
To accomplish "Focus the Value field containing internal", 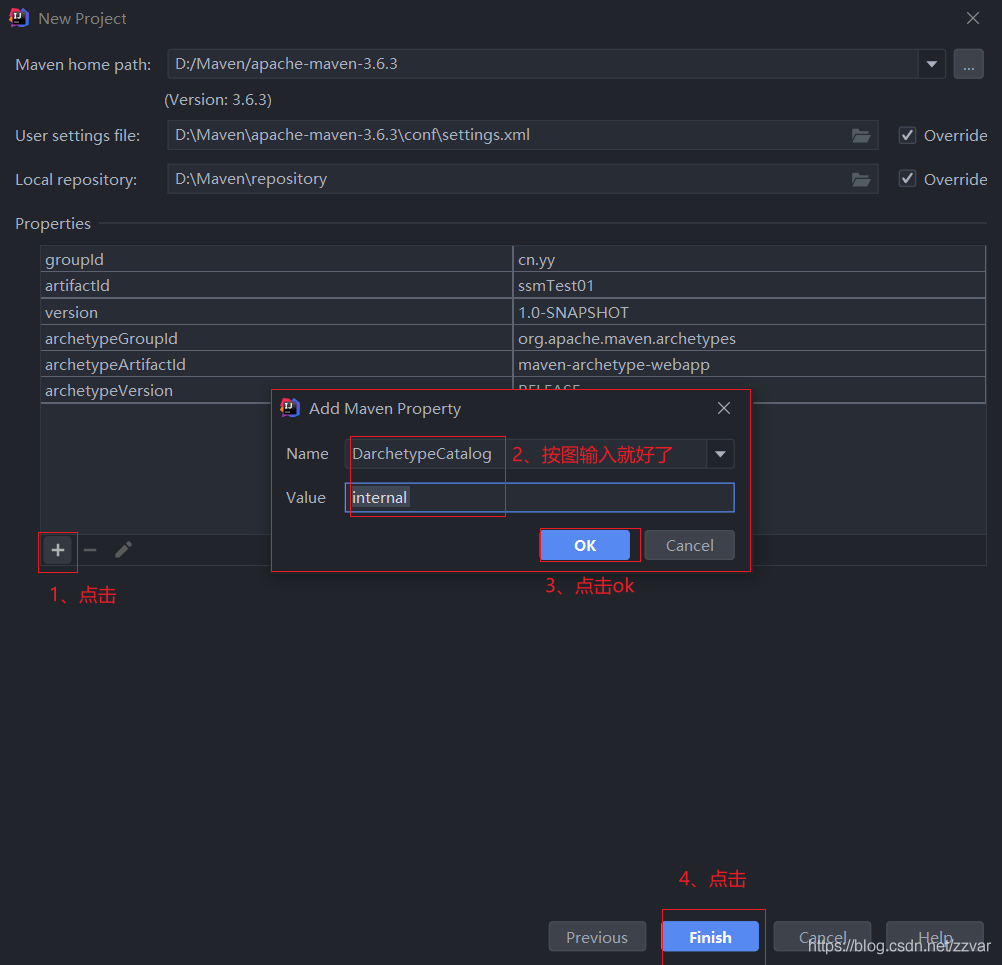I will [539, 497].
